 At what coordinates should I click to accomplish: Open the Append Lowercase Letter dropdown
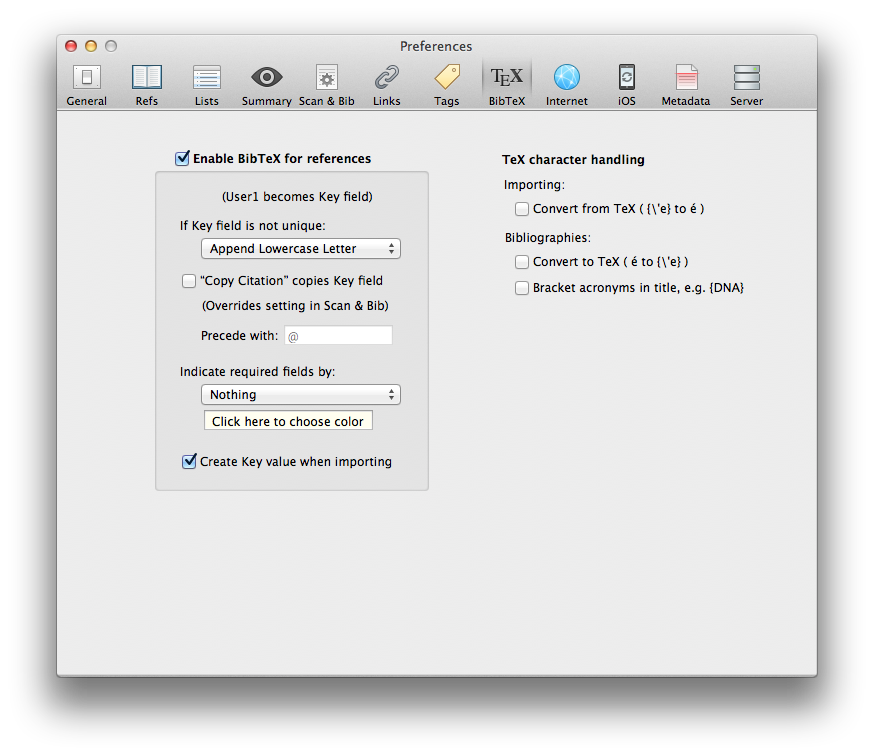tap(300, 249)
